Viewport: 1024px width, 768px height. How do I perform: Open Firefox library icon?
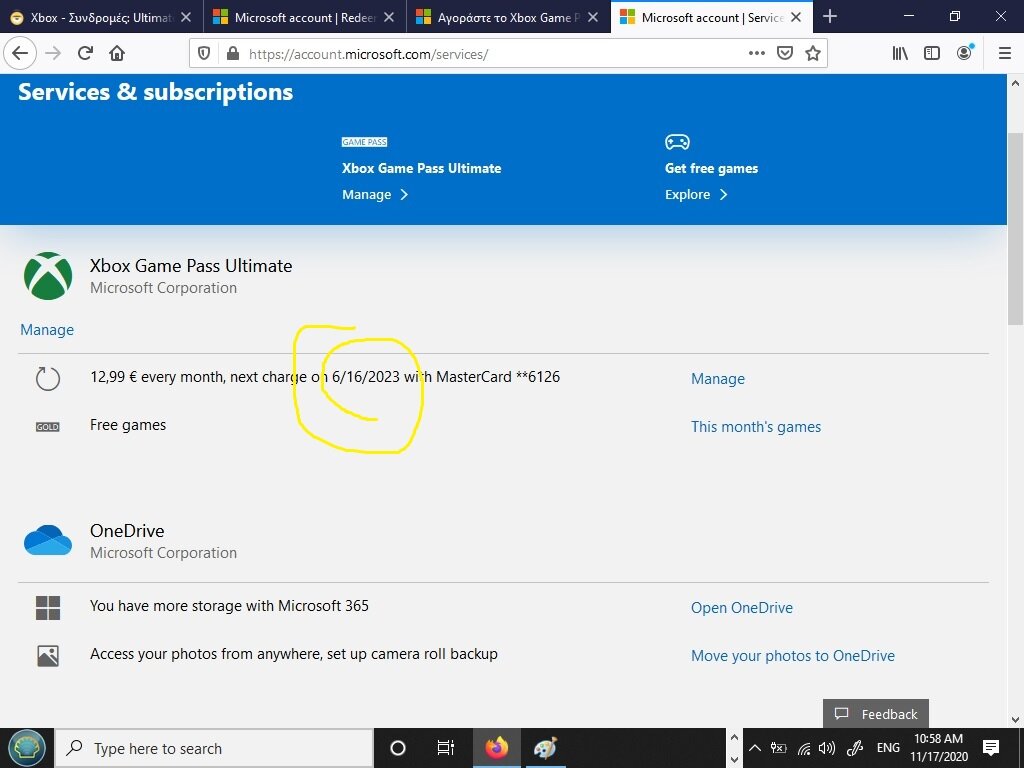[x=900, y=54]
